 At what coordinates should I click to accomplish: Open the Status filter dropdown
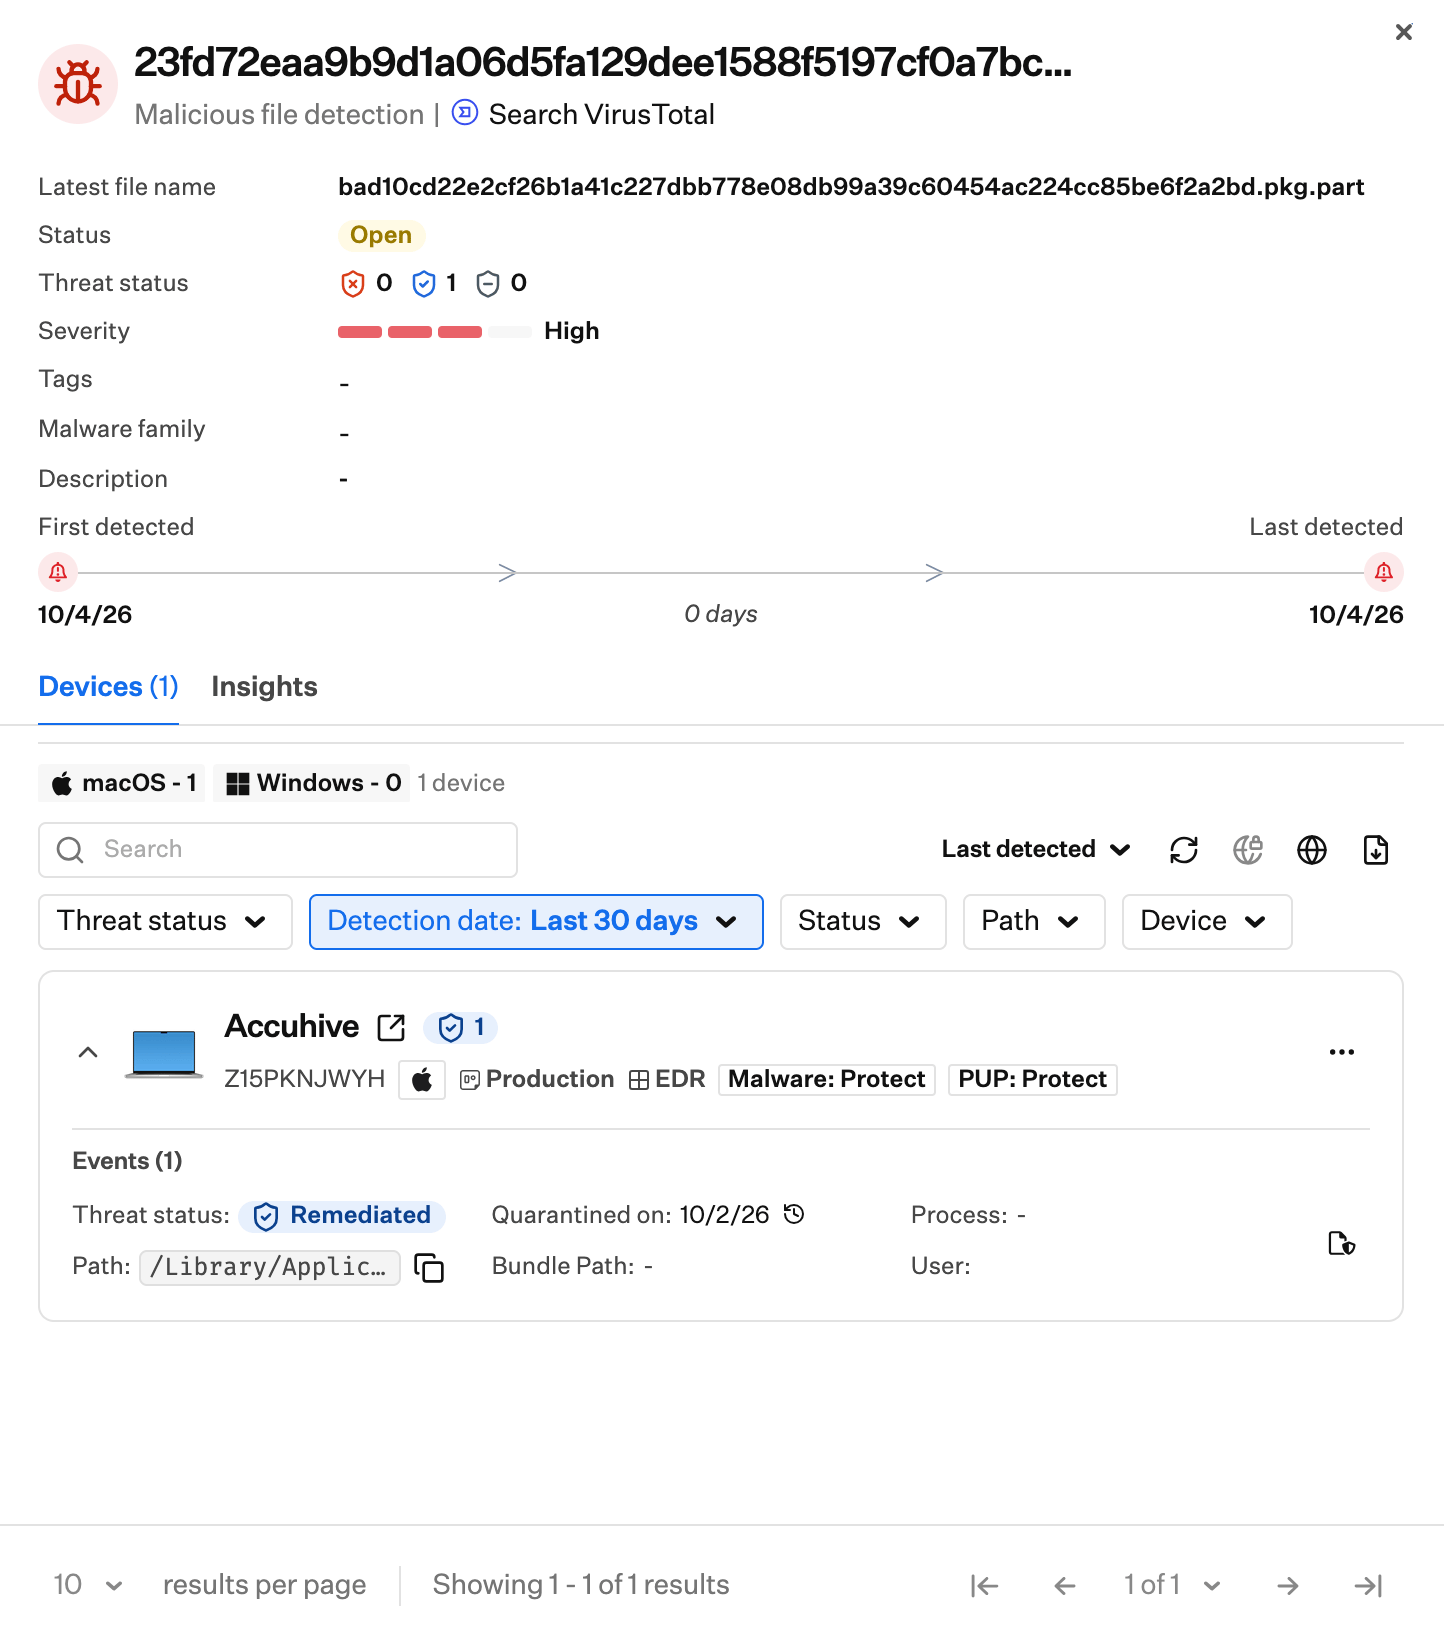click(x=863, y=922)
